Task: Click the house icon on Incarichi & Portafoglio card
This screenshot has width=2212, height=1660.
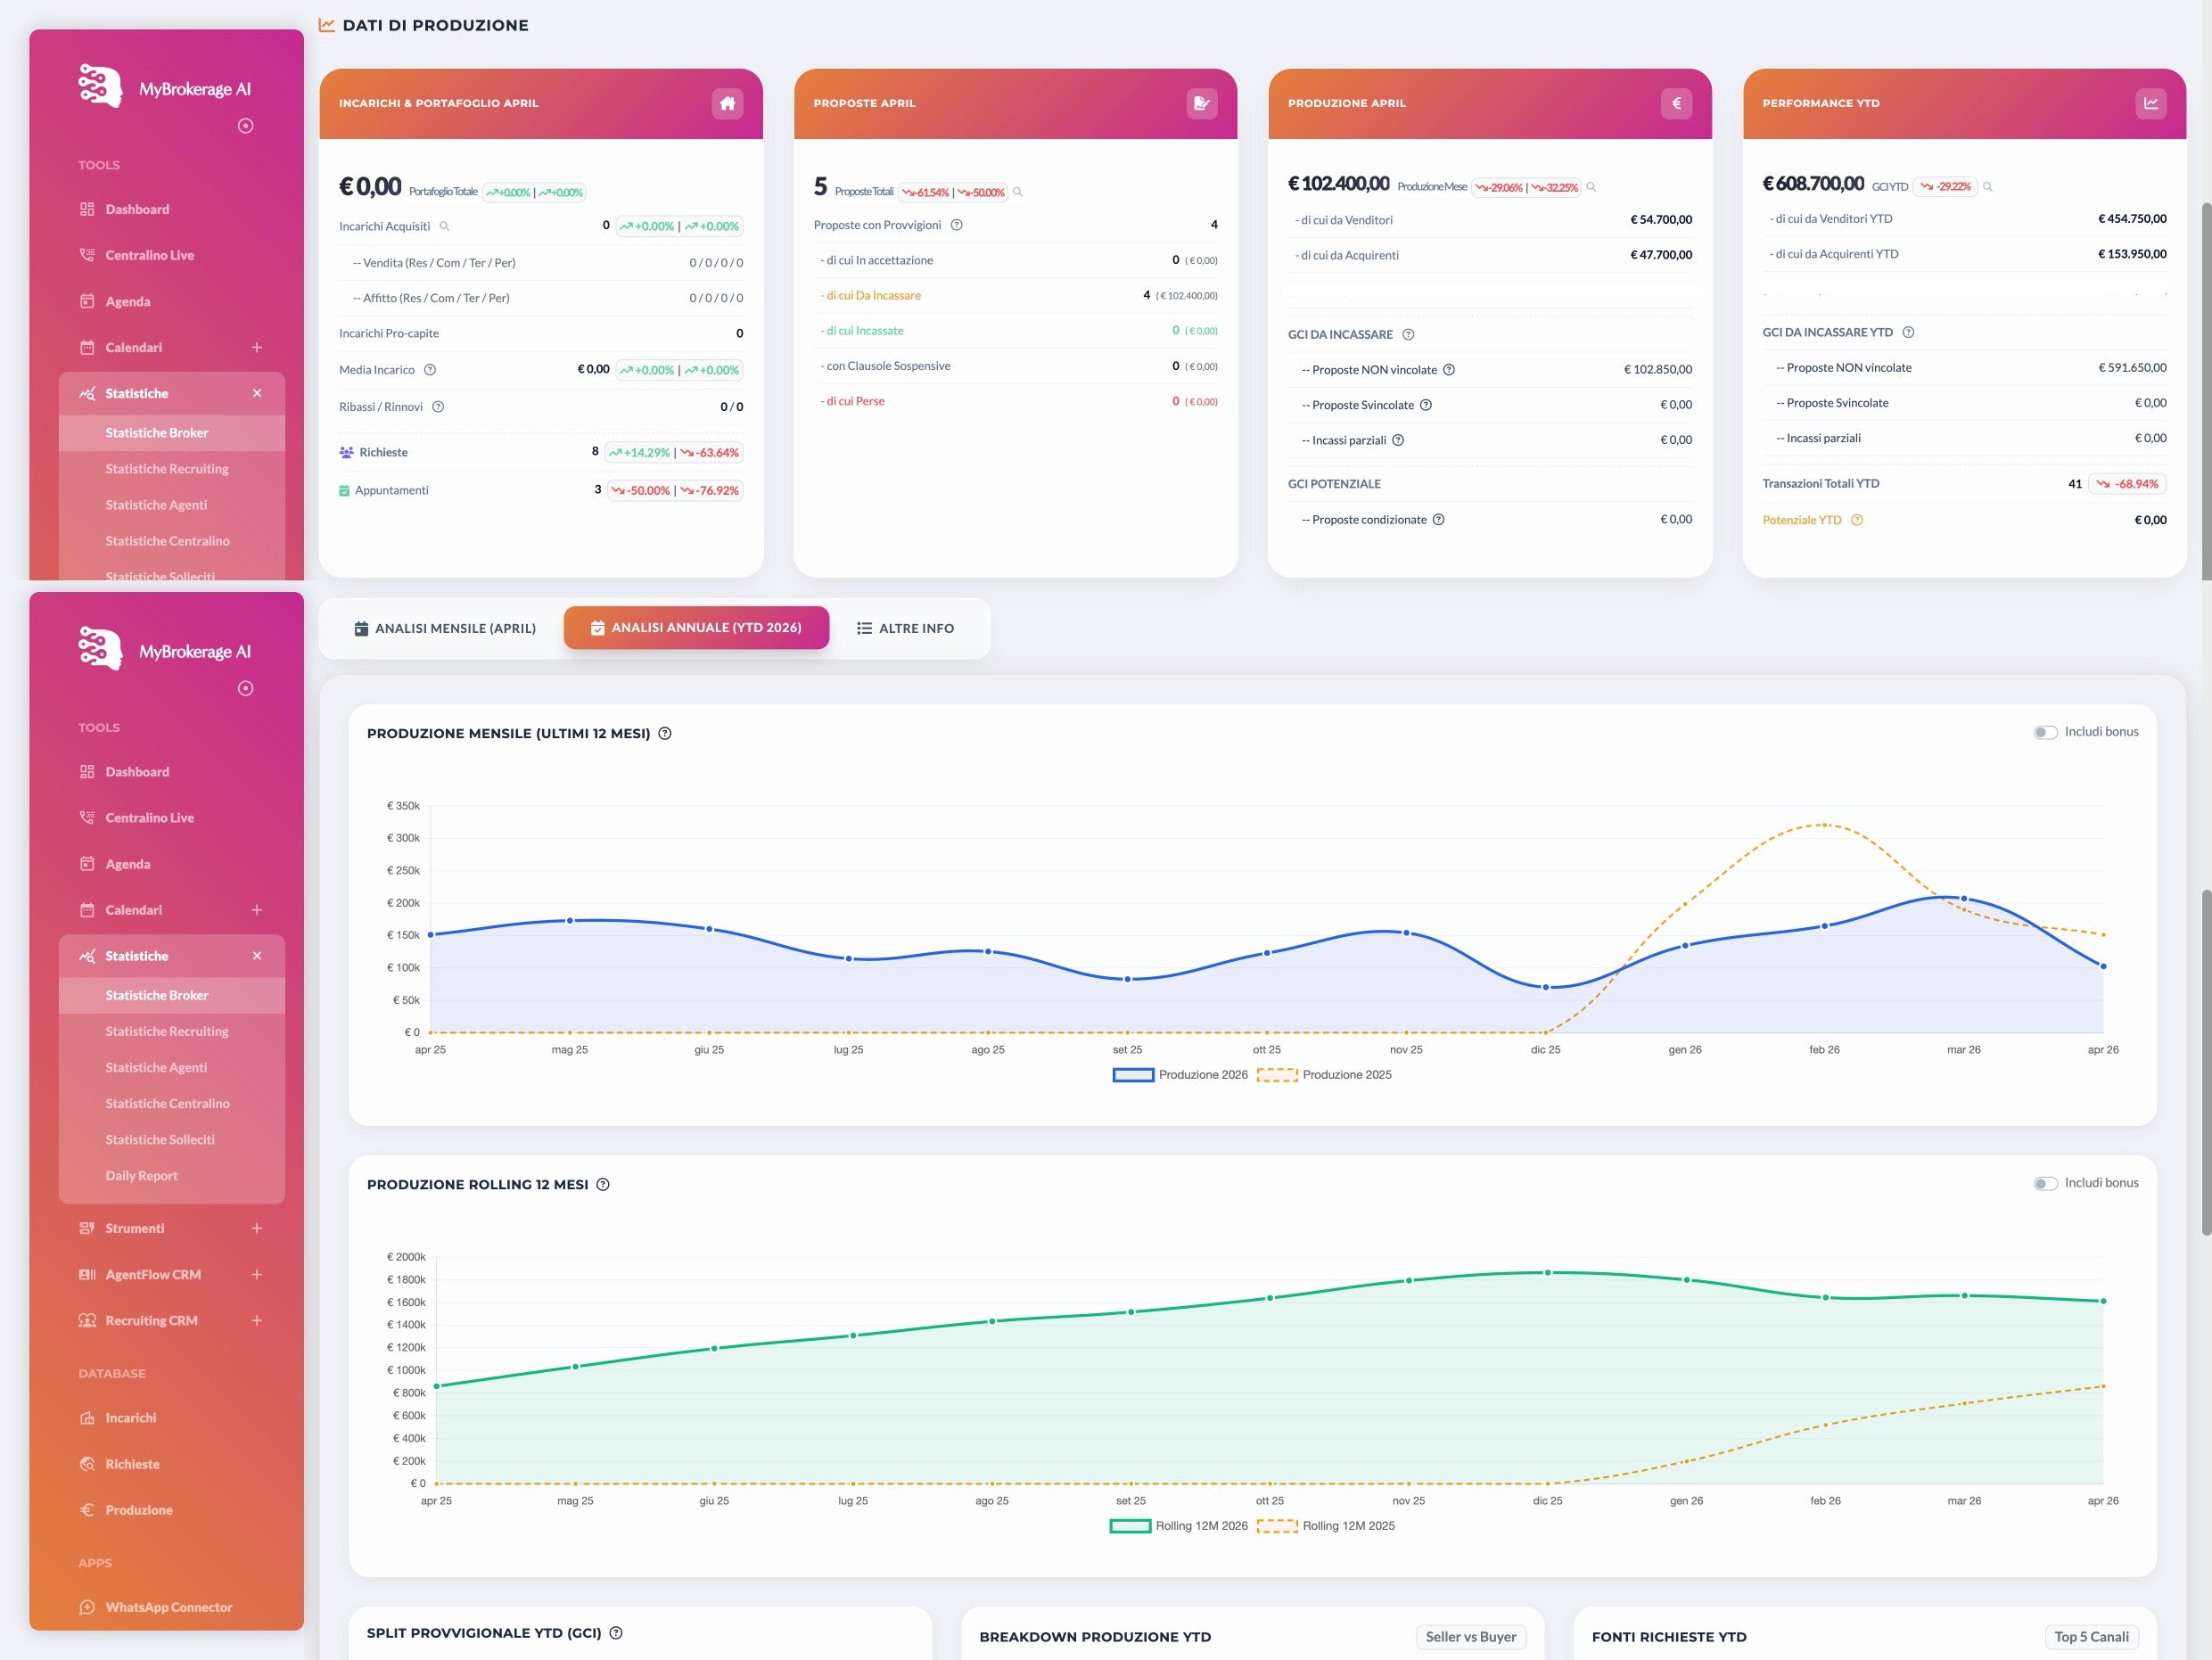Action: click(727, 103)
